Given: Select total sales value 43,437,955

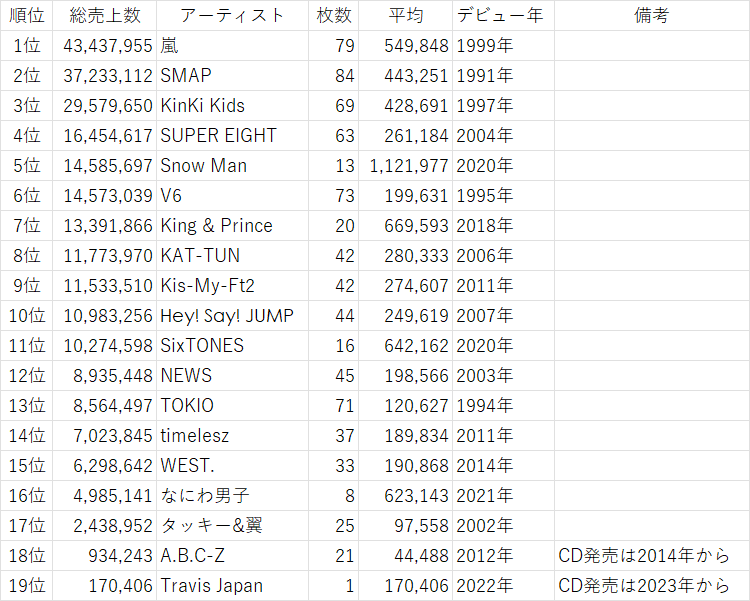Looking at the screenshot, I should 104,45.
